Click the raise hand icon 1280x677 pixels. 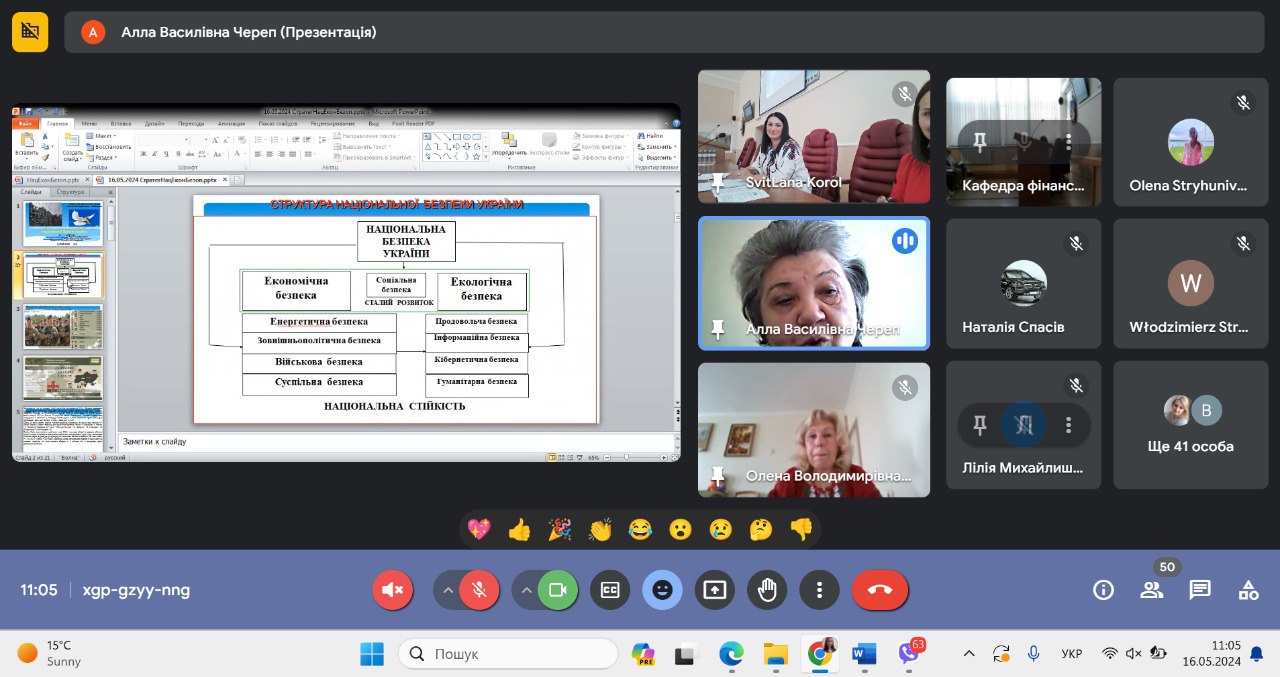767,590
